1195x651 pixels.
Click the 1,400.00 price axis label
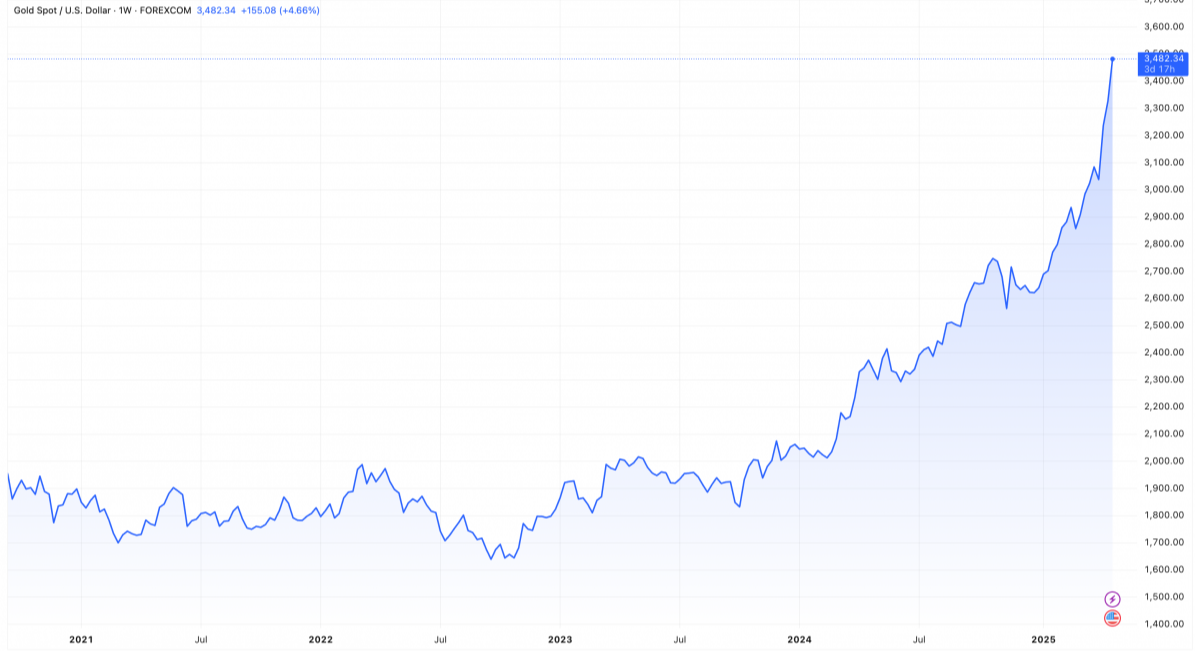click(x=1163, y=624)
